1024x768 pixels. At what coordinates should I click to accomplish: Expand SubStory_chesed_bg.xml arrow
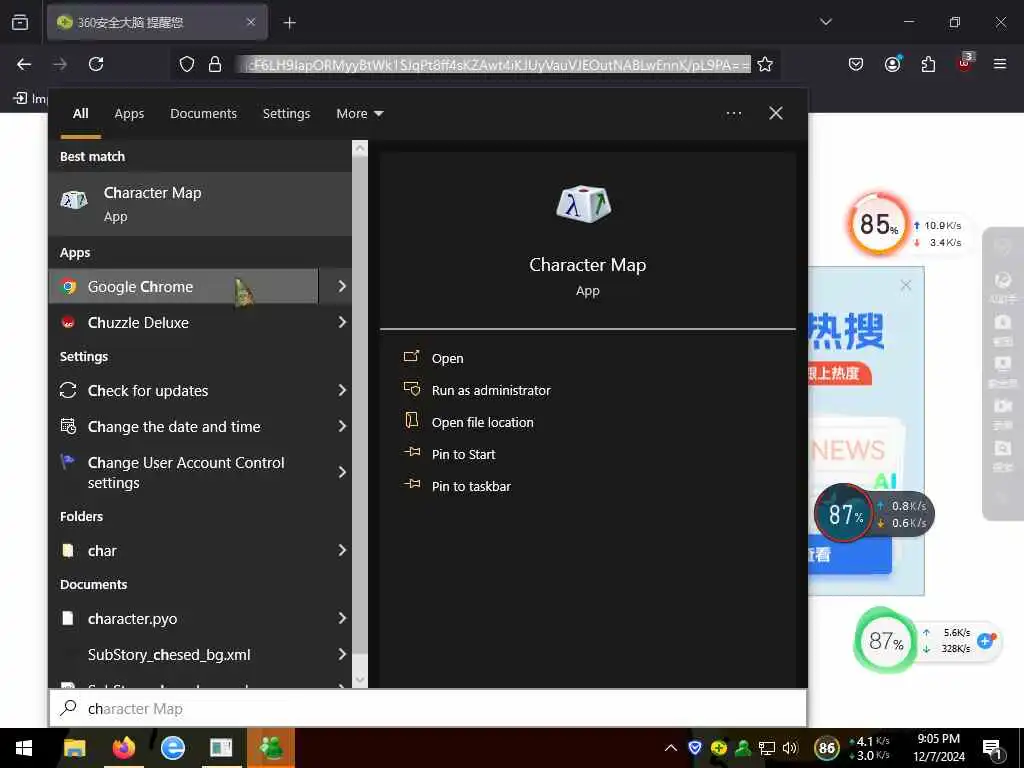pos(342,654)
